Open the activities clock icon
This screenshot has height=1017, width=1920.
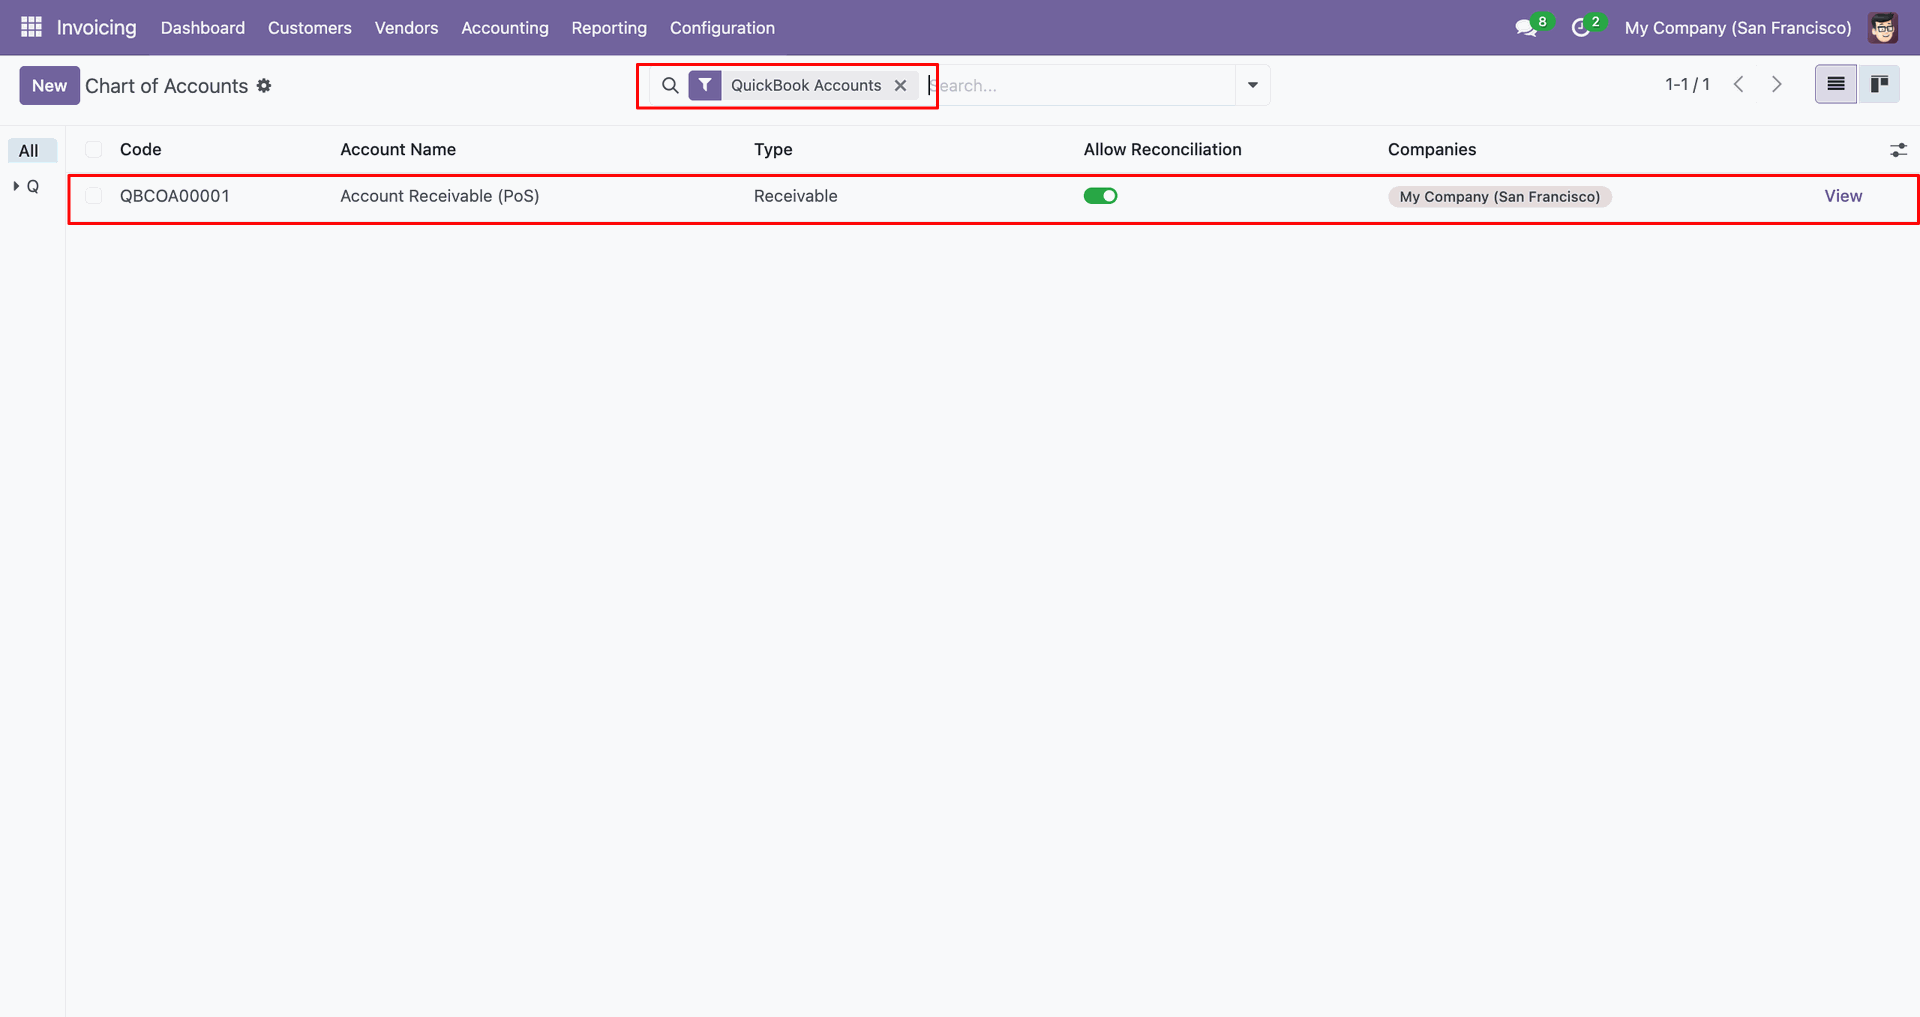pyautogui.click(x=1580, y=28)
